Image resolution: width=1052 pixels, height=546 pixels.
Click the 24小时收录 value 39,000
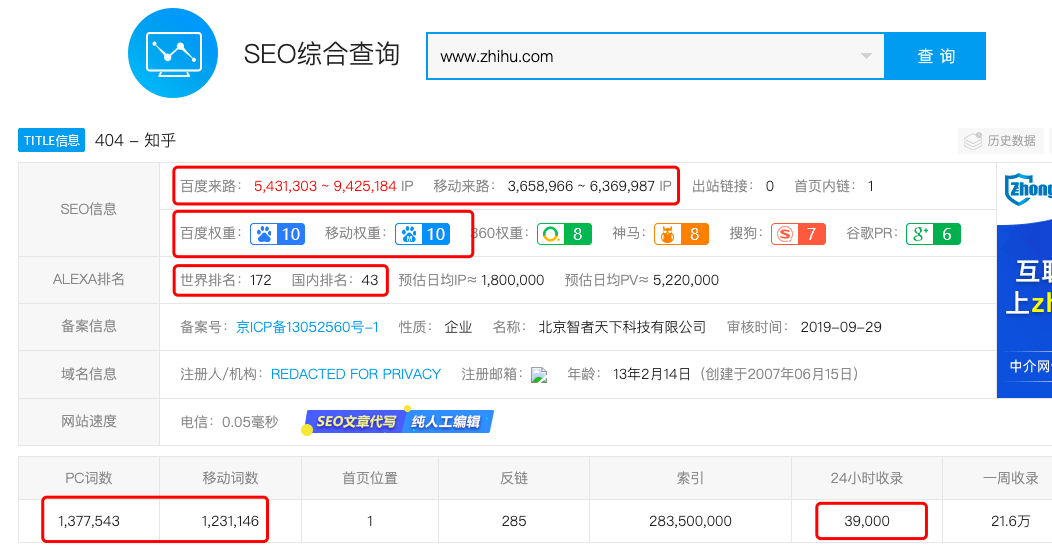(867, 521)
